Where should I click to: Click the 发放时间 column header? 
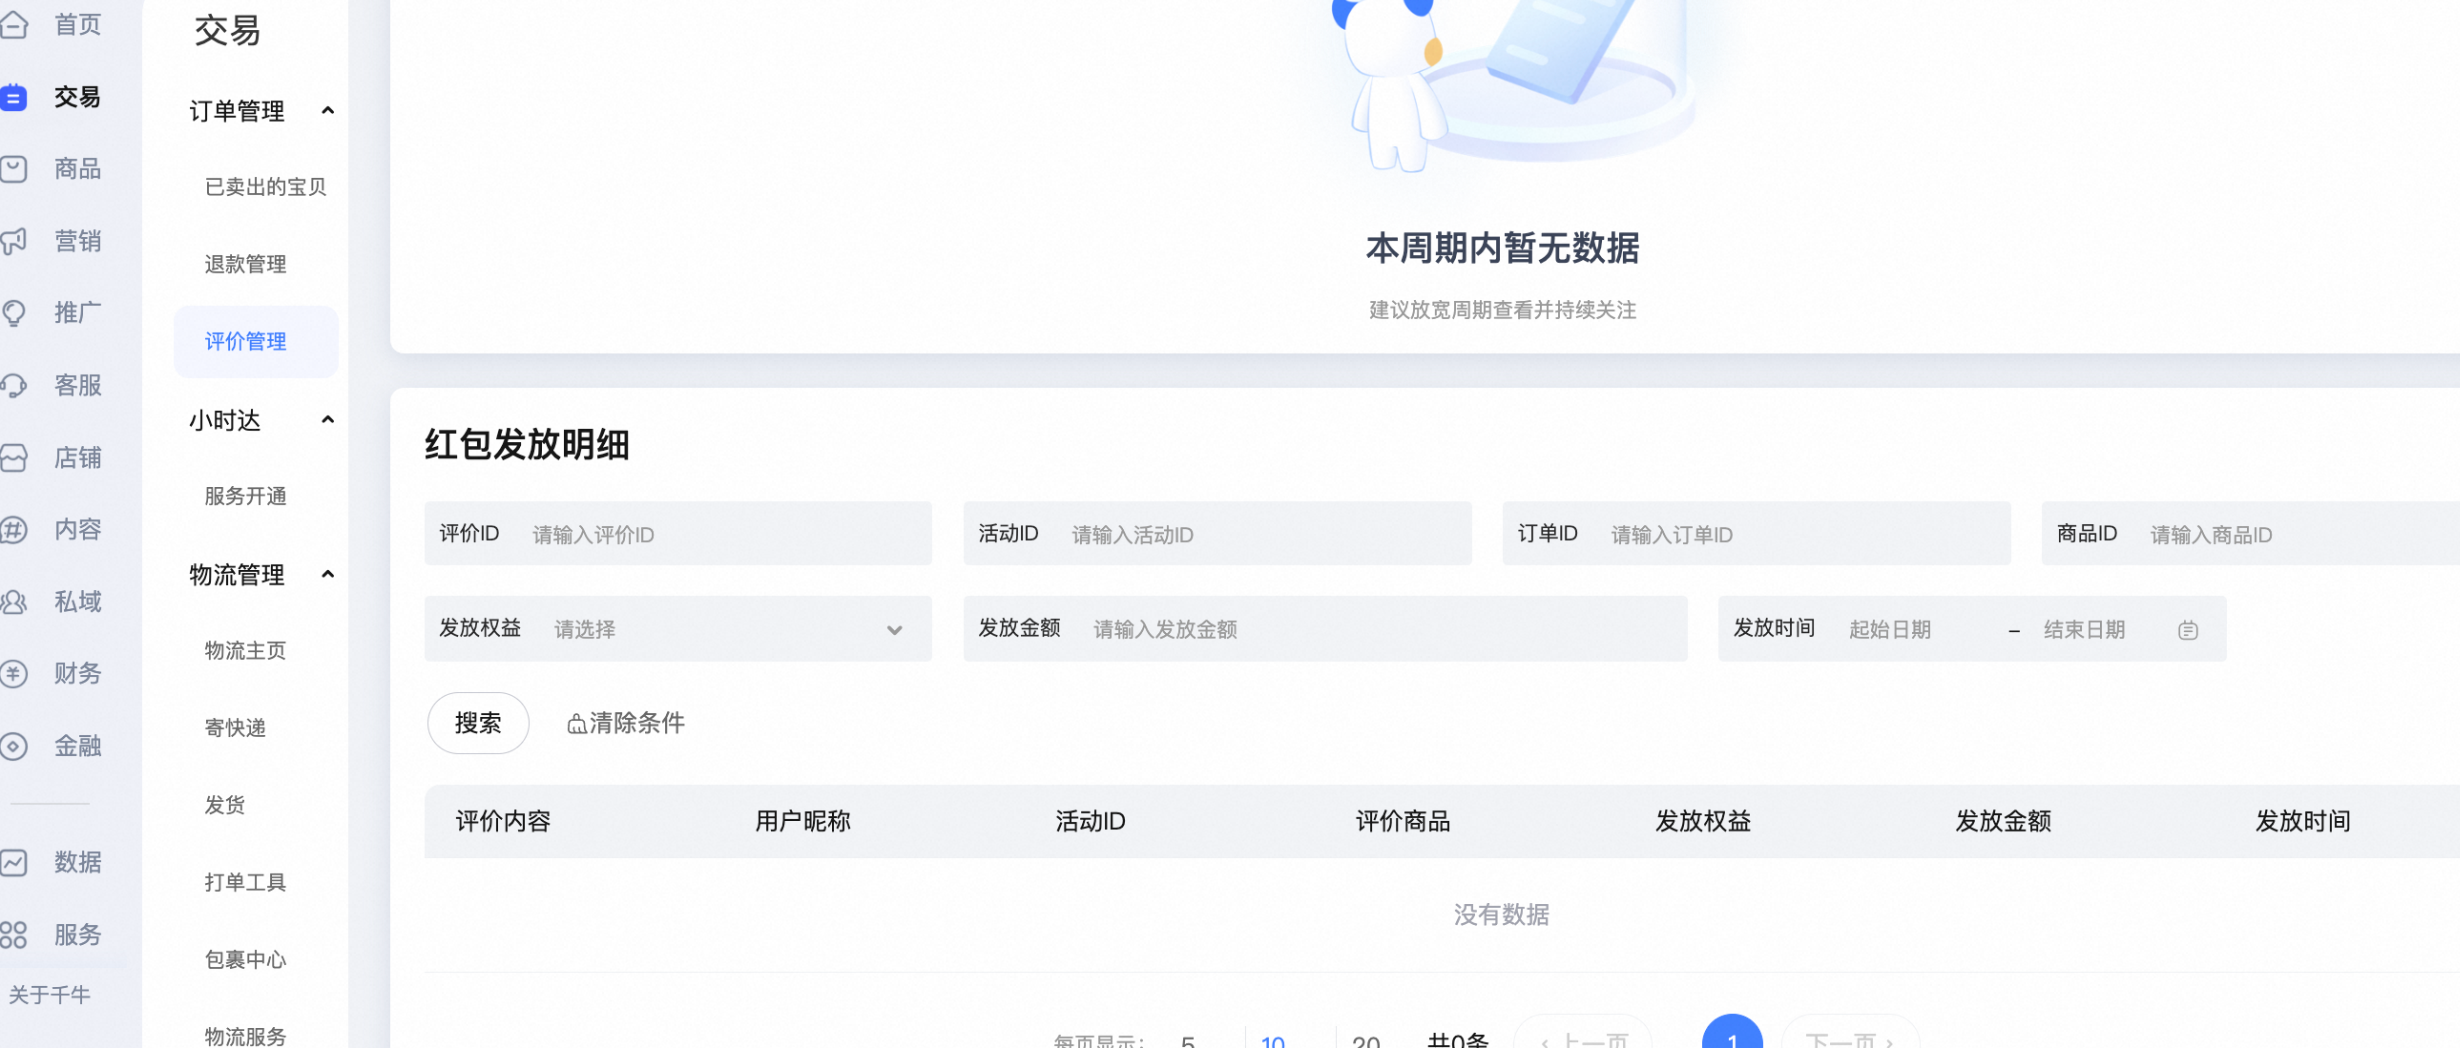[x=2303, y=822]
